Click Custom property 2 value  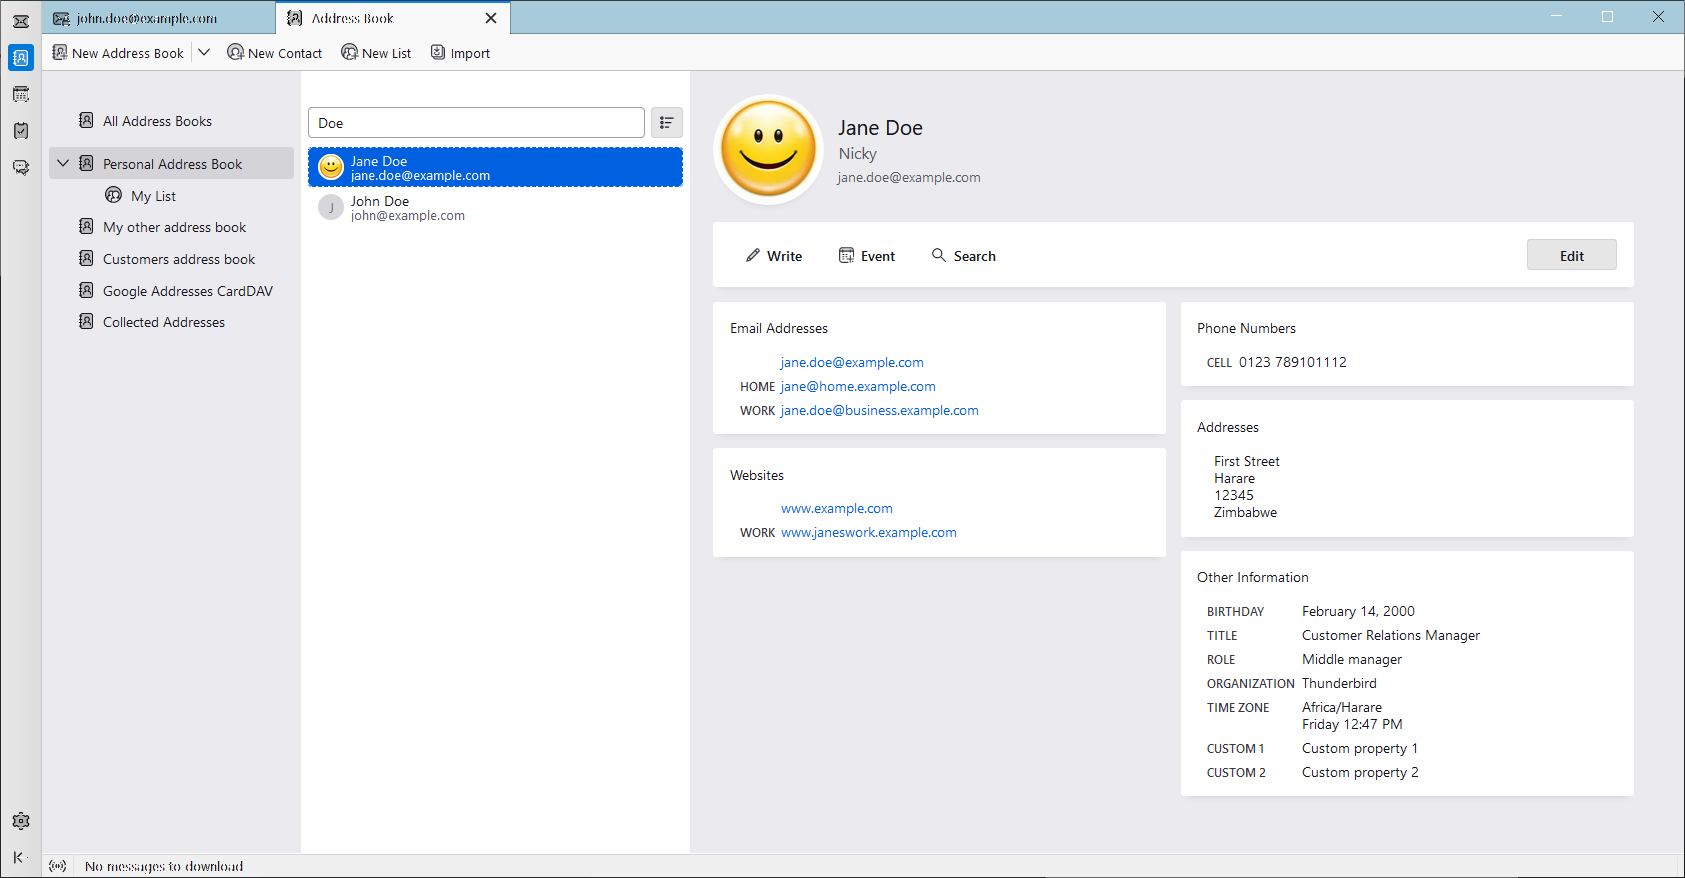[1360, 772]
